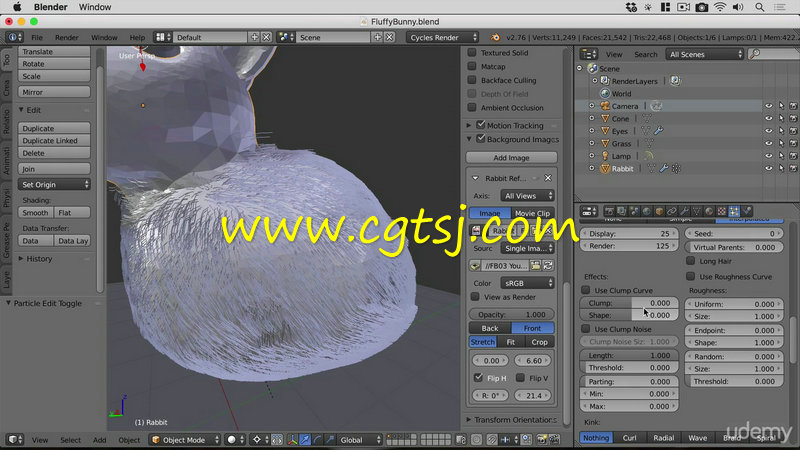Click the Rabbit particle system icon in outliner
Viewport: 800px width, 450px height.
coord(676,168)
